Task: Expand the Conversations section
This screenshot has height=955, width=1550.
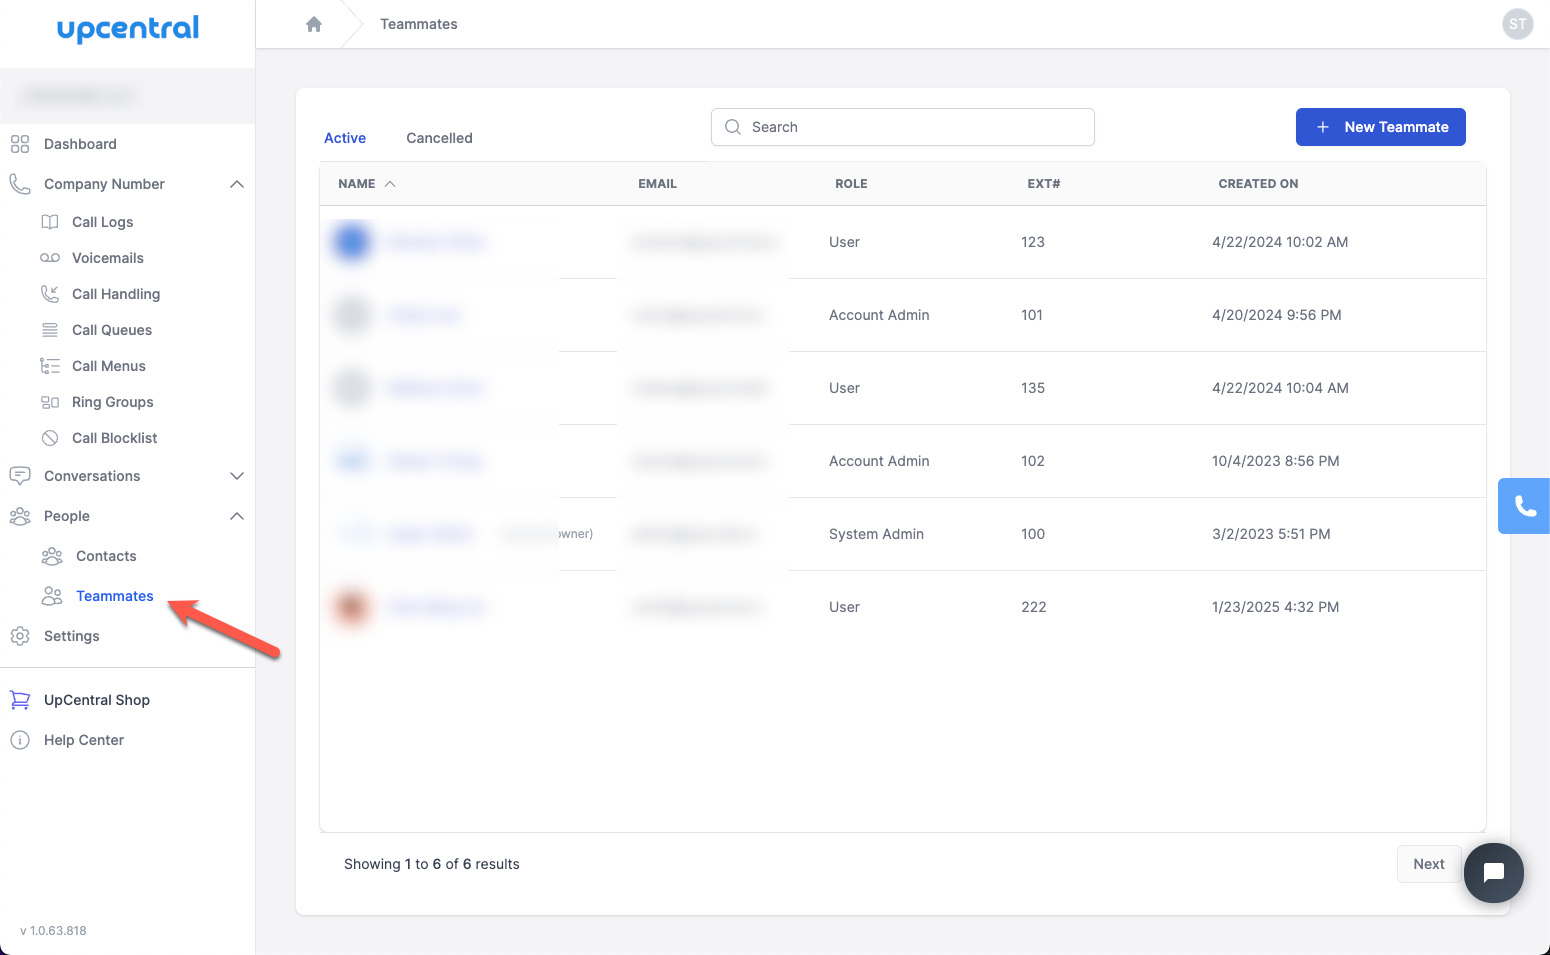Action: [237, 476]
